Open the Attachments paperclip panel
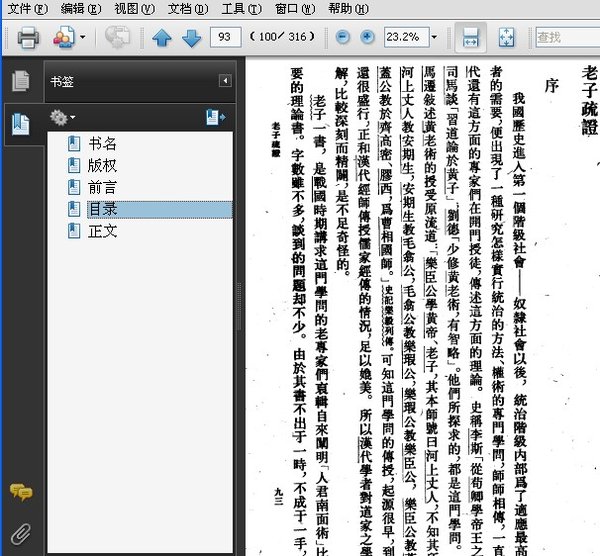 pyautogui.click(x=19, y=531)
